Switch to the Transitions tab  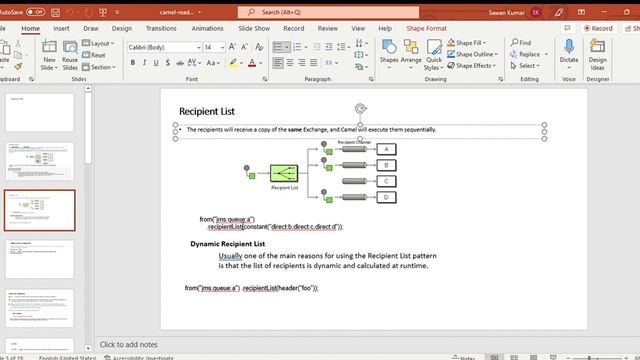click(161, 28)
